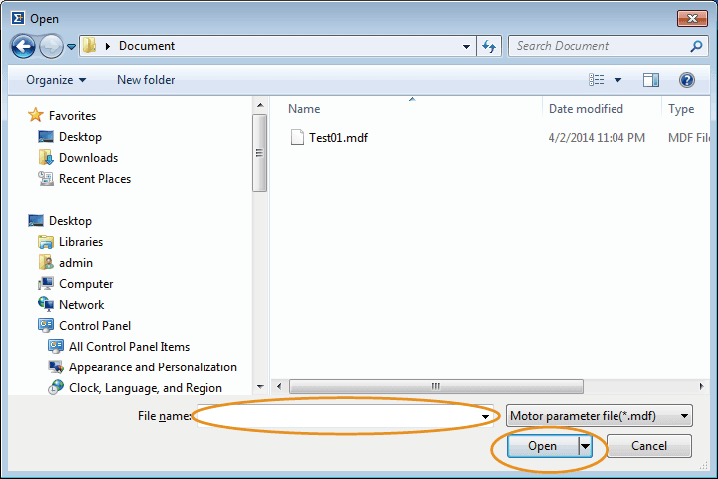Expand the File name history dropdown arrow
The width and height of the screenshot is (718, 479).
tap(487, 416)
